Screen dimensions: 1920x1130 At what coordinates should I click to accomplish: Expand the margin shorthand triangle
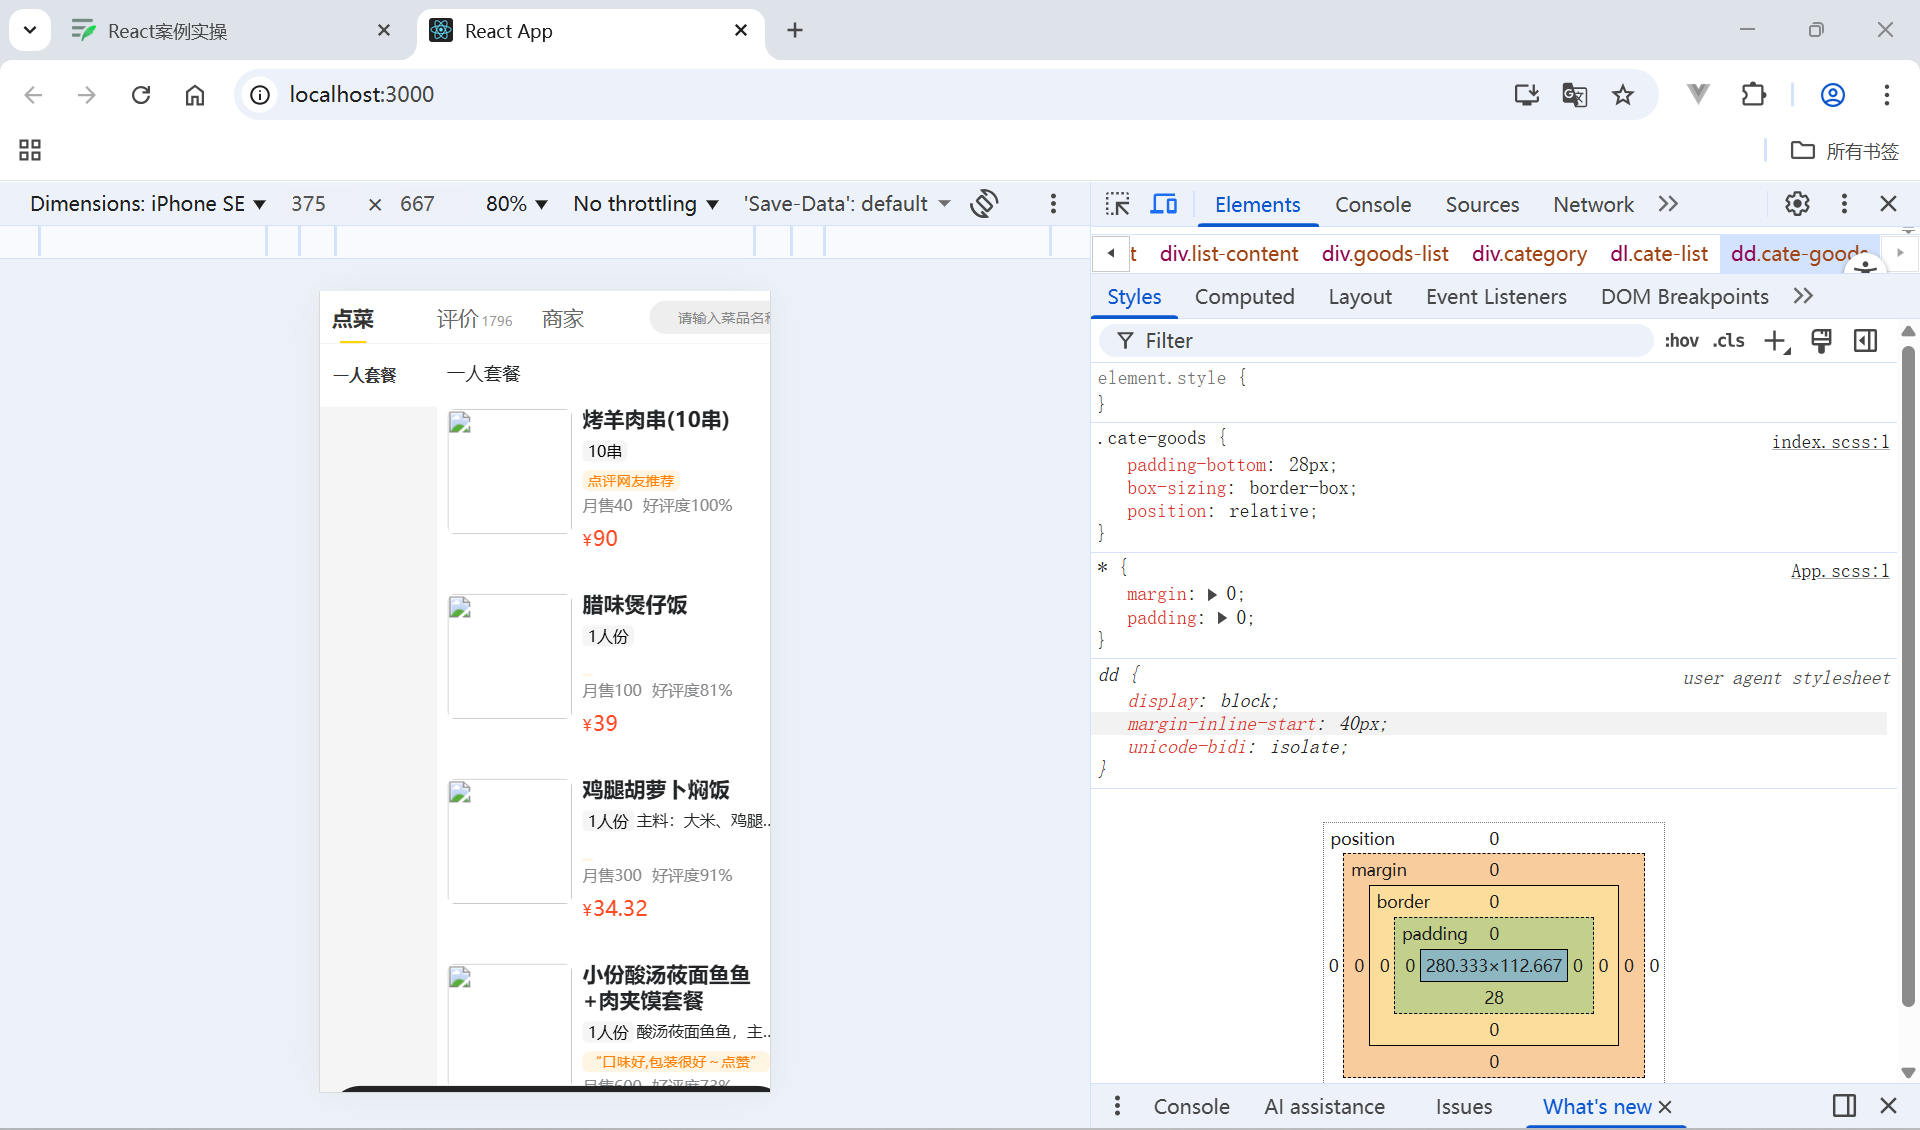tap(1212, 595)
